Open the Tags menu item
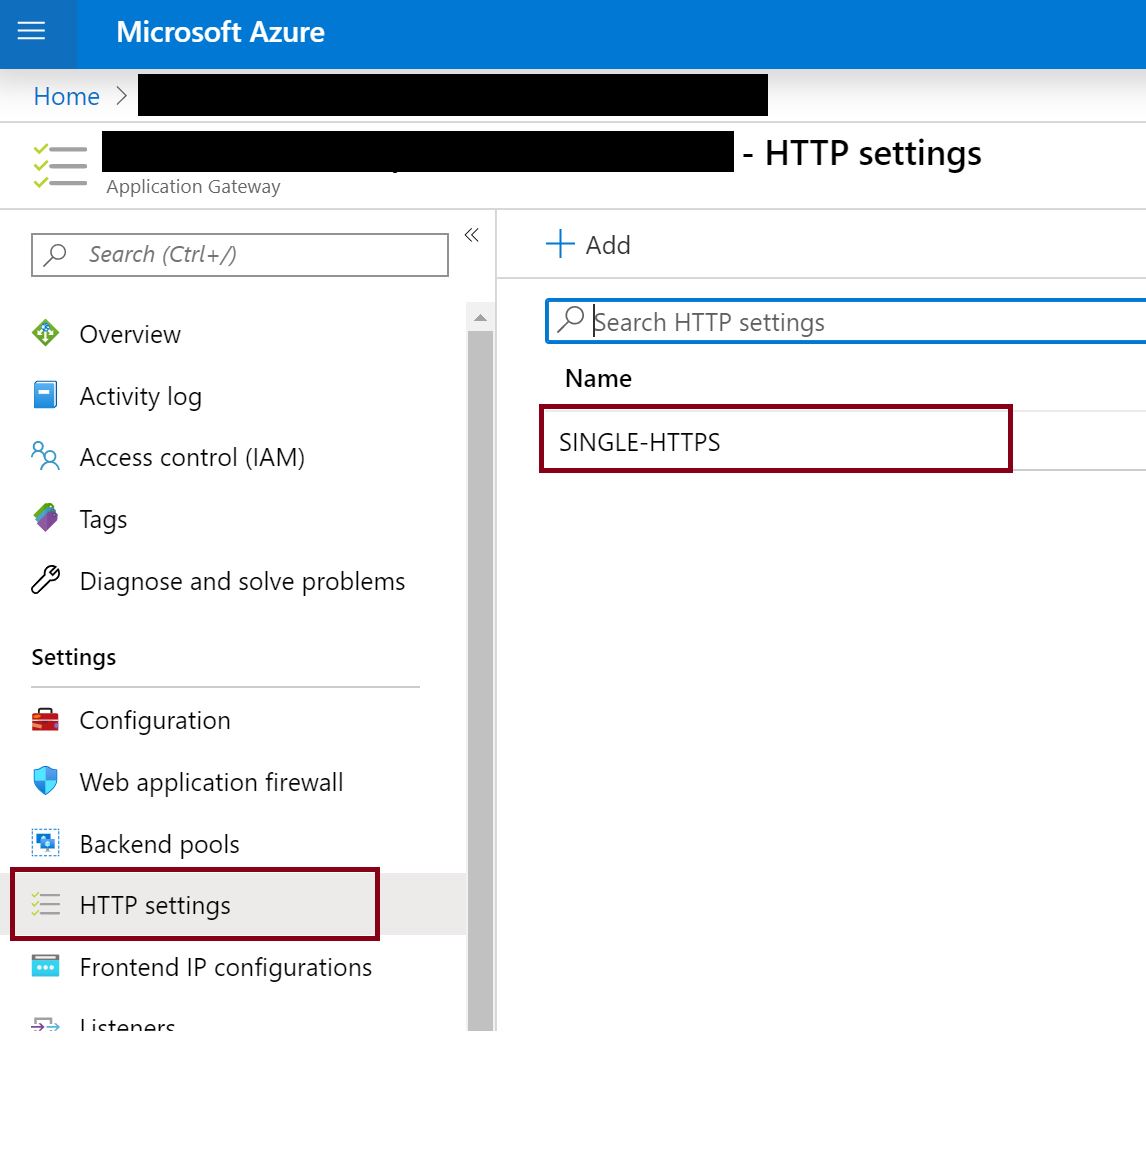This screenshot has width=1146, height=1157. tap(103, 519)
